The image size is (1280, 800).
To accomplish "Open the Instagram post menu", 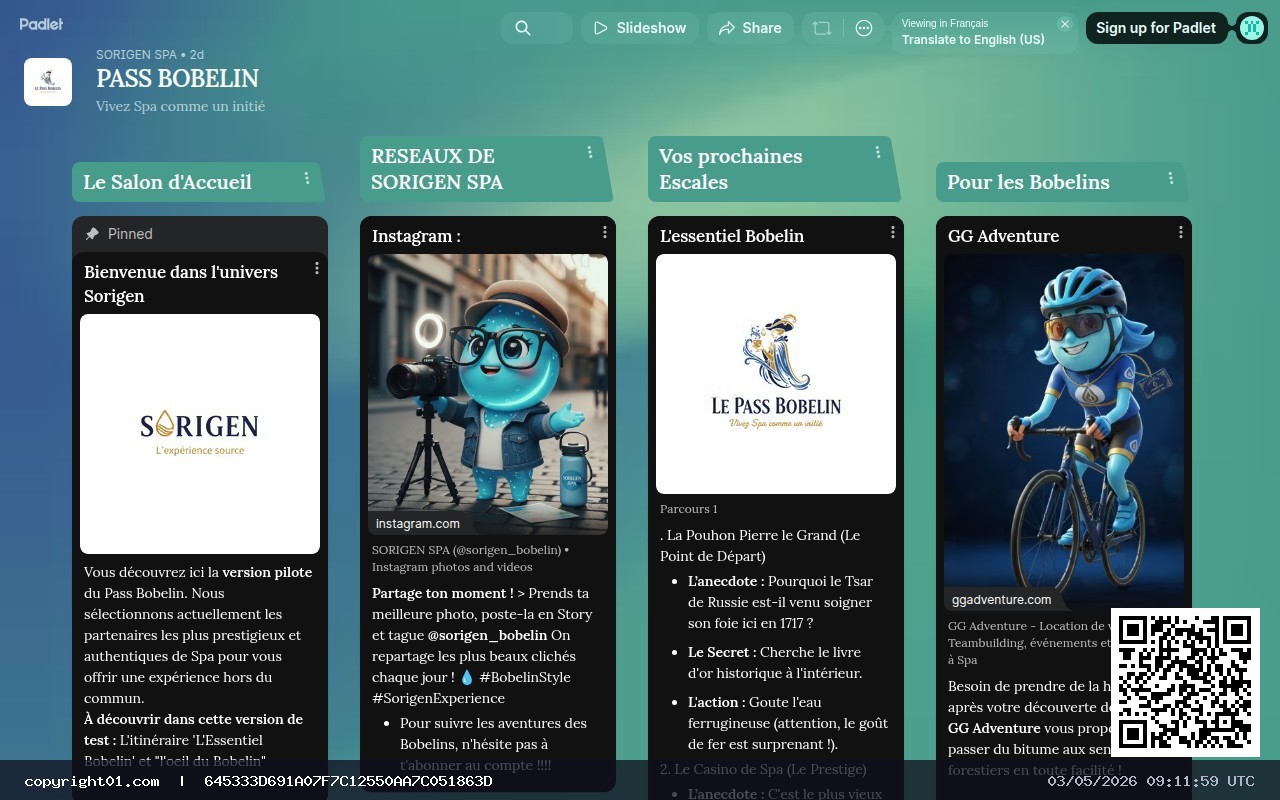I will click(x=605, y=232).
